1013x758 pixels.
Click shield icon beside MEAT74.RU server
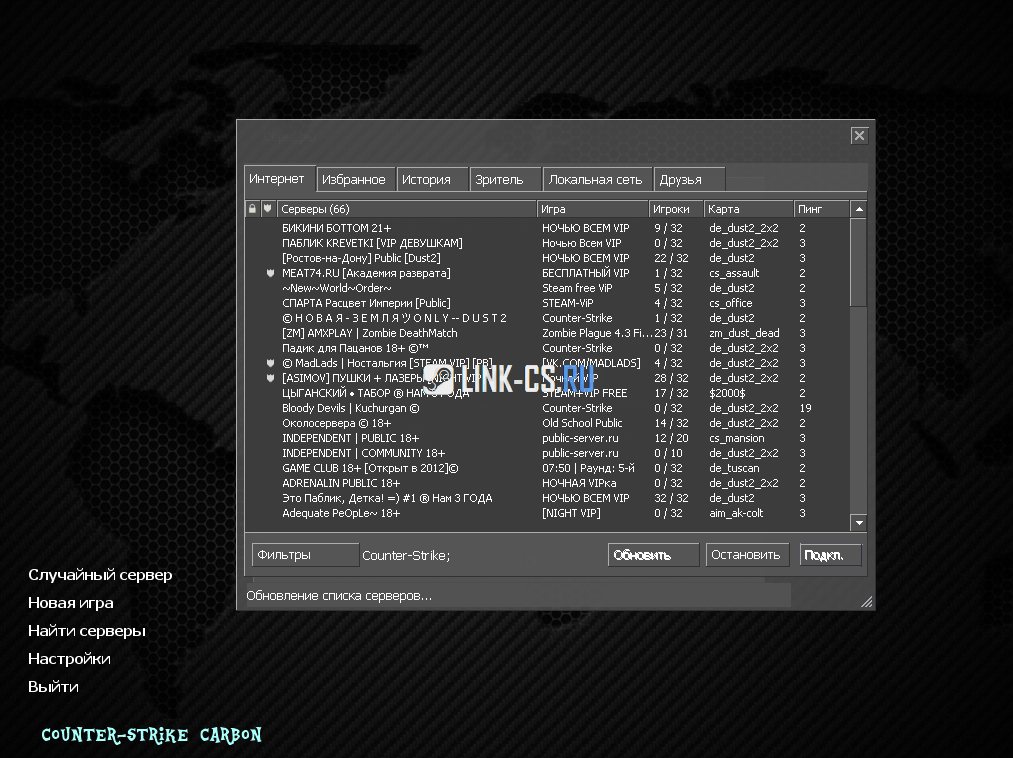[270, 273]
